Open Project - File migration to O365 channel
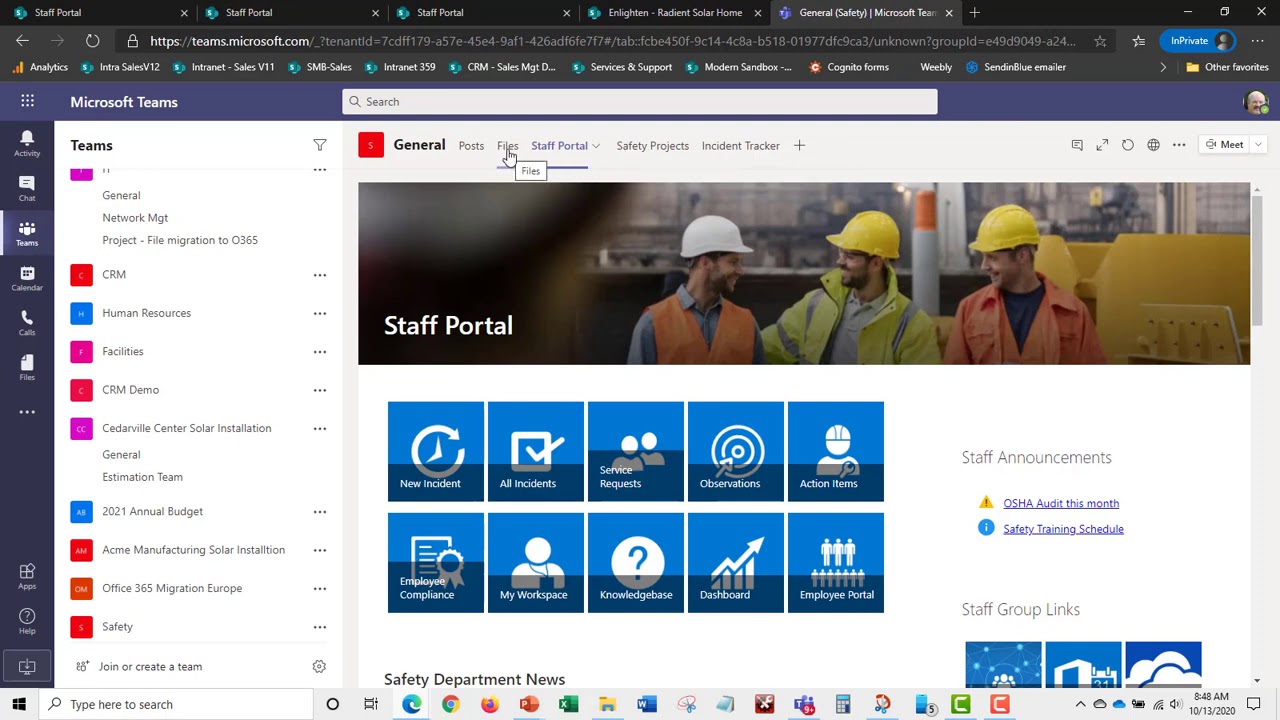This screenshot has width=1280, height=720. tap(180, 240)
